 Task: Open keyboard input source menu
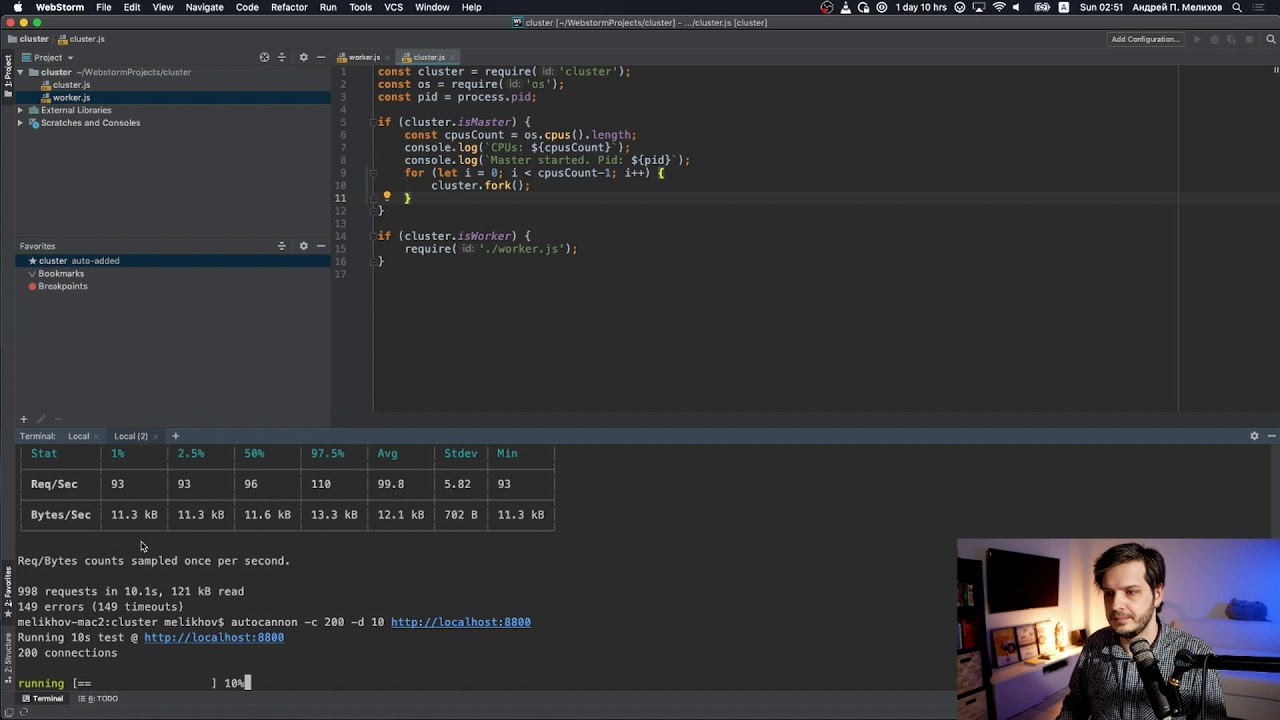(x=1063, y=7)
